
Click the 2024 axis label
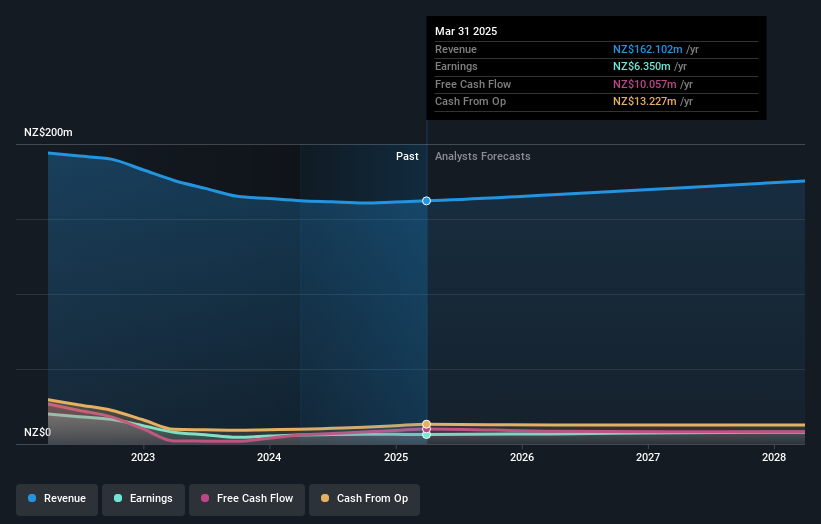pyautogui.click(x=269, y=457)
